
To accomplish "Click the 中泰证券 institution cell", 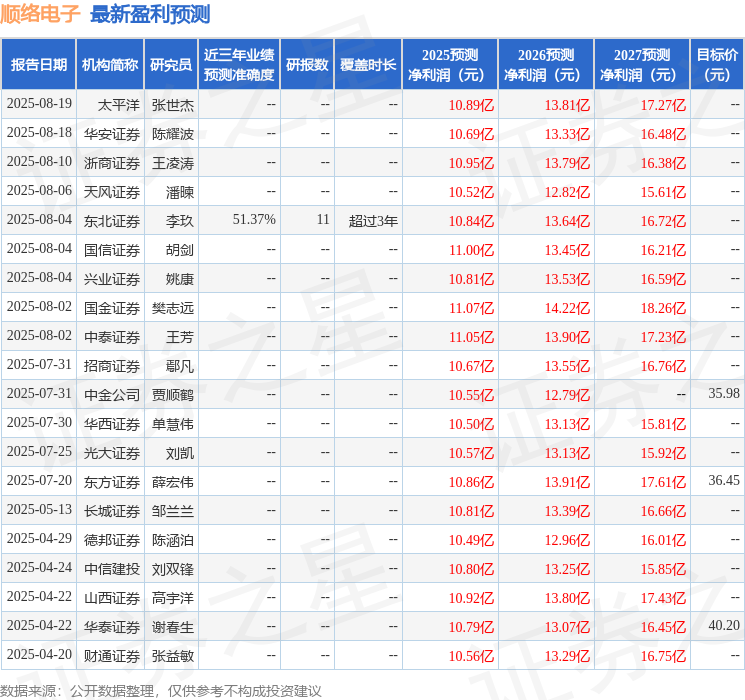I will coord(112,337).
